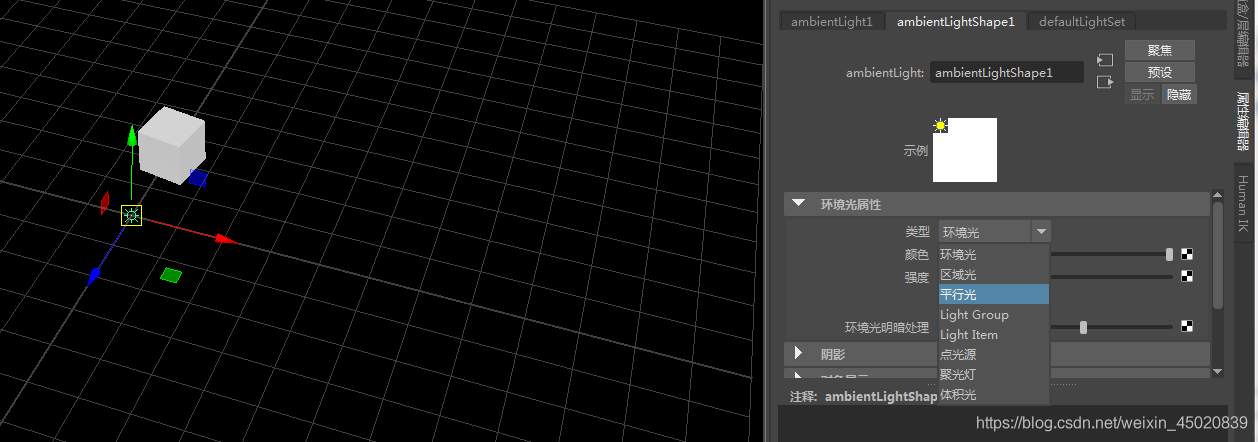Switch to the ambientLightShape1 tab
The image size is (1258, 442).
click(x=955, y=21)
